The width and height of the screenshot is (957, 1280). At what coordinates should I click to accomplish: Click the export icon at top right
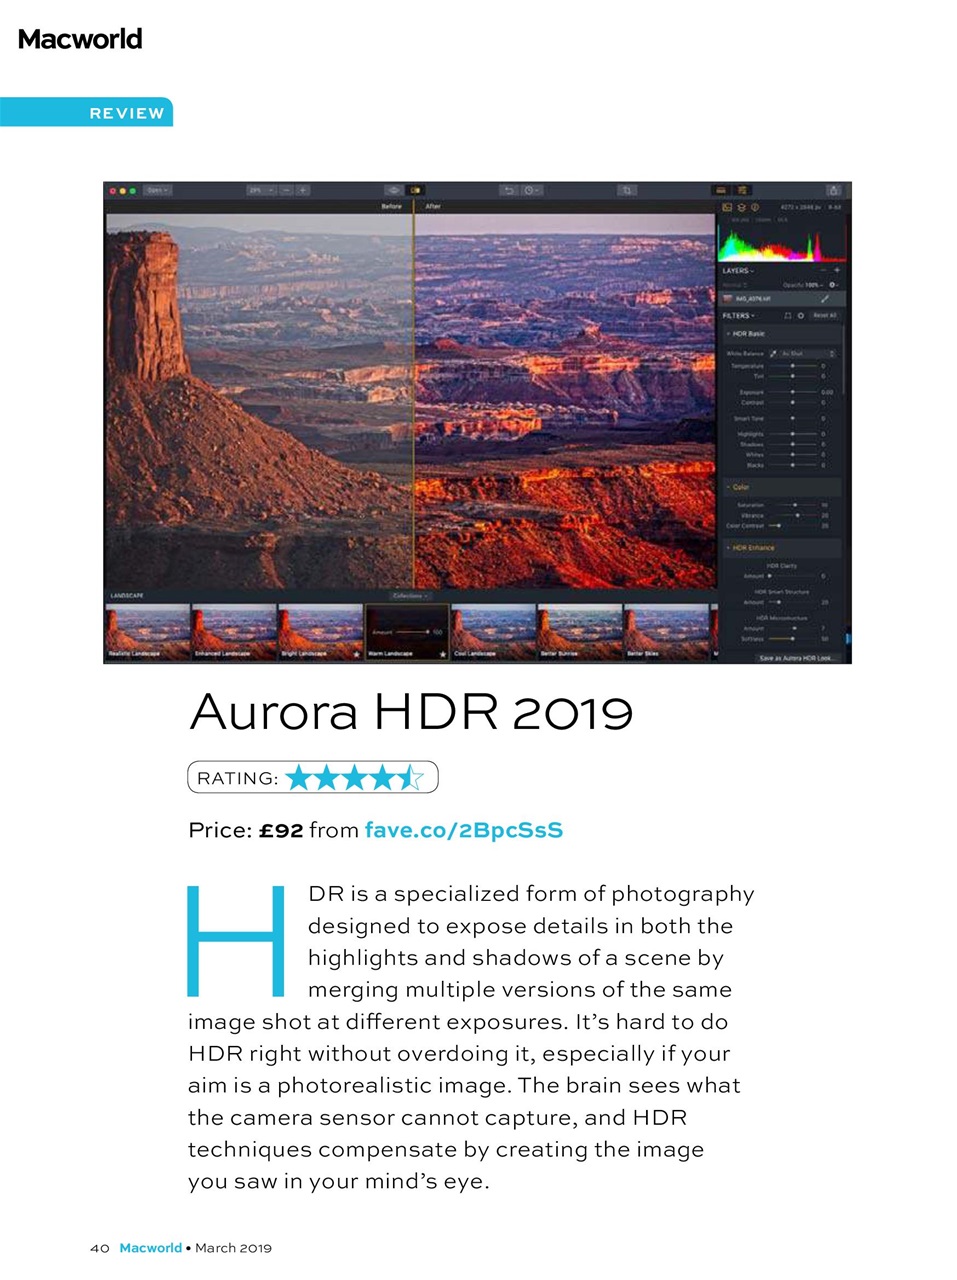(834, 190)
